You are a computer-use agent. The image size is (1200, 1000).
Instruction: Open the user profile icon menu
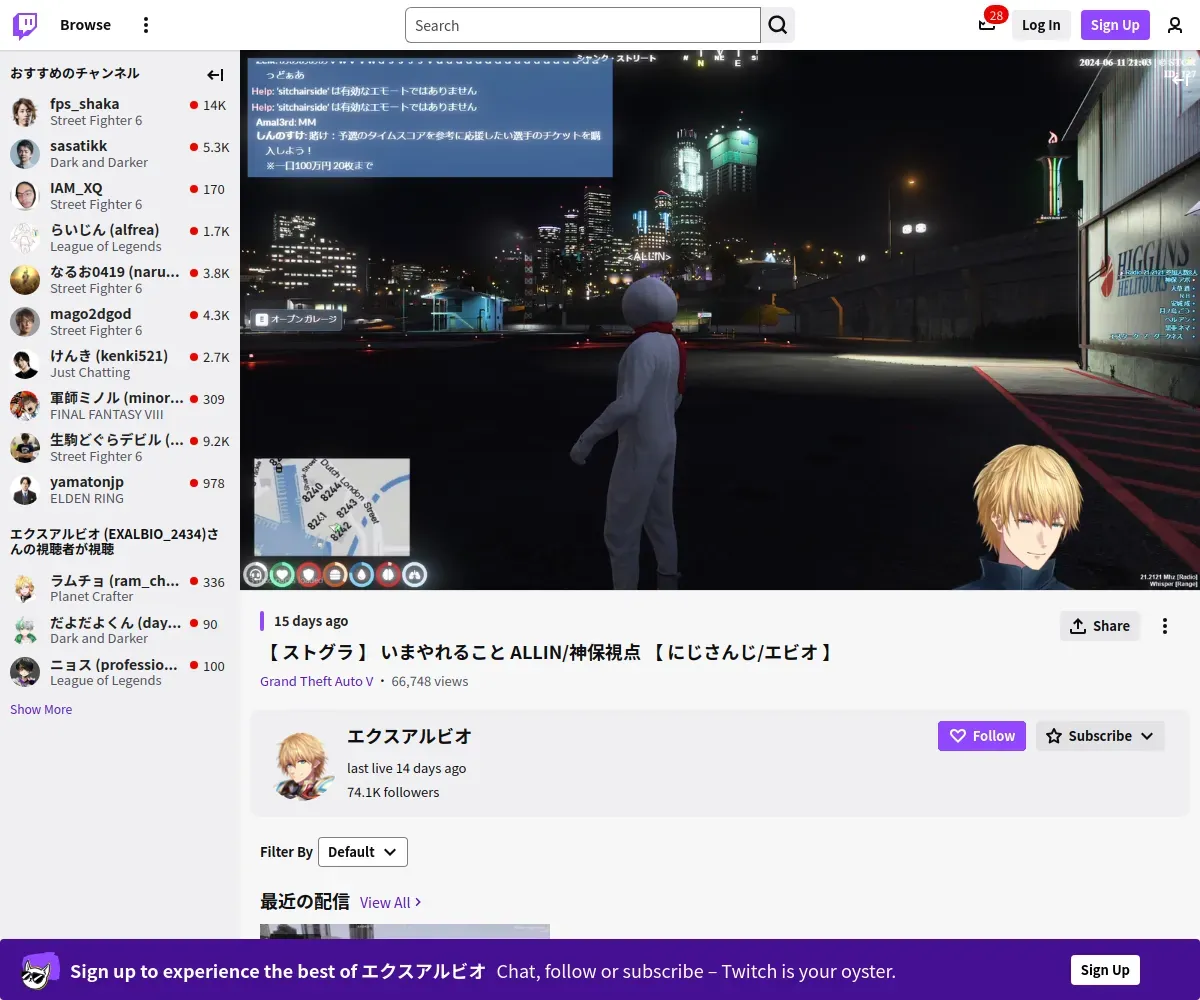pos(1175,25)
